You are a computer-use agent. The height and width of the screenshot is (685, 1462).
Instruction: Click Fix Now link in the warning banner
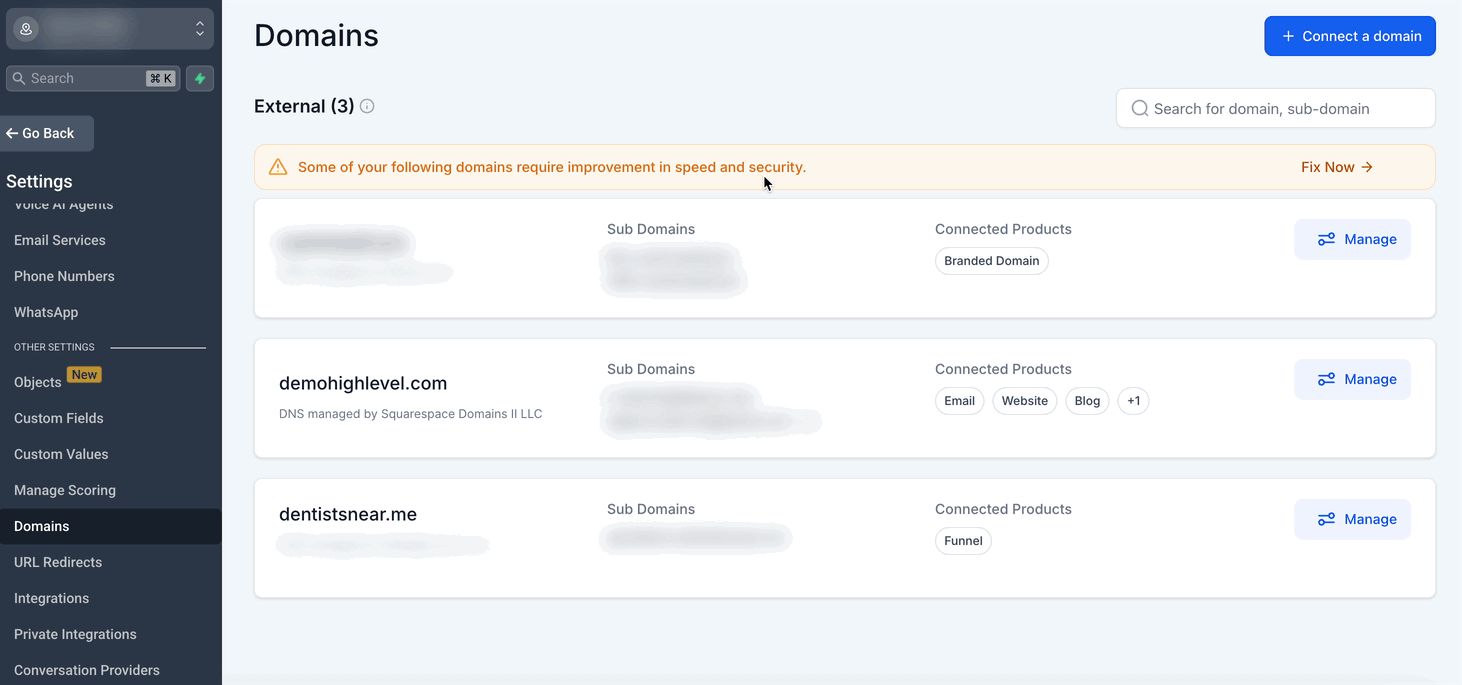(x=1336, y=167)
